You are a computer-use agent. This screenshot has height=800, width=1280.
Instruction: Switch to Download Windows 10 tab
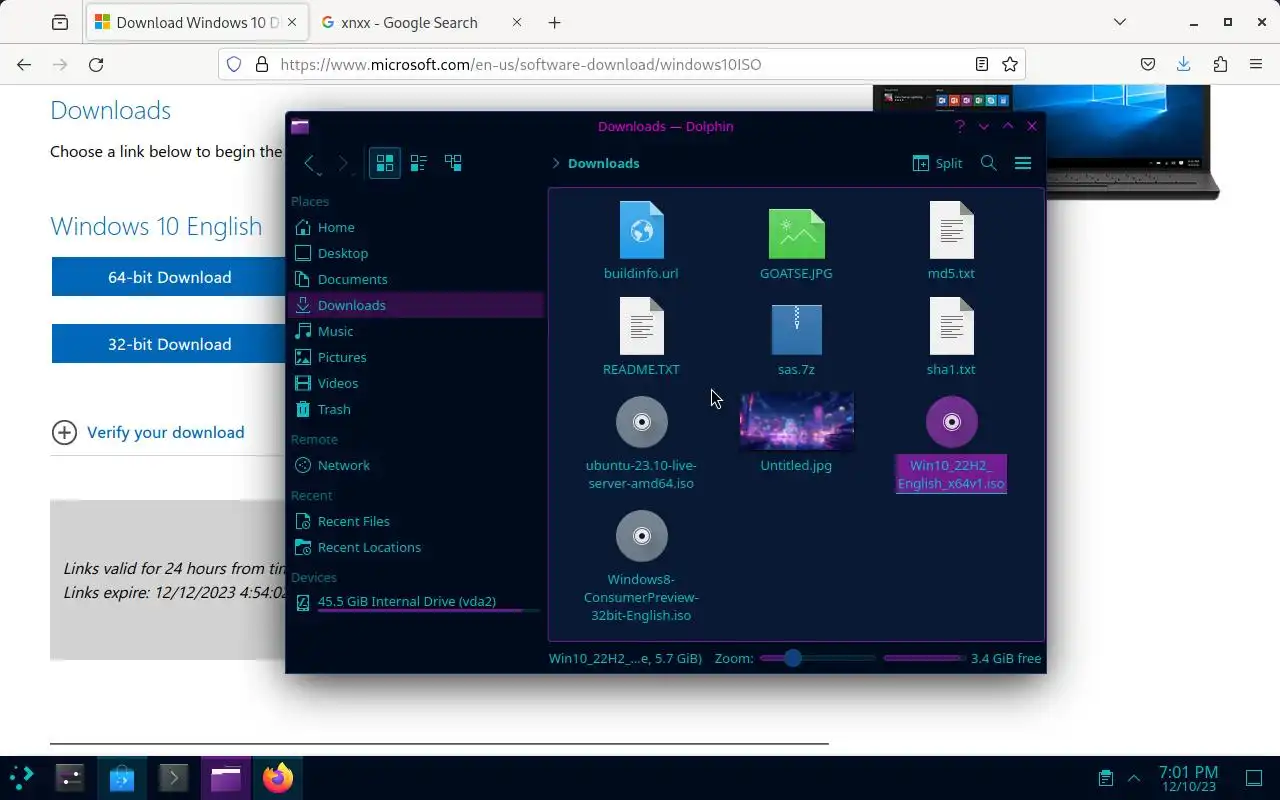(x=197, y=22)
